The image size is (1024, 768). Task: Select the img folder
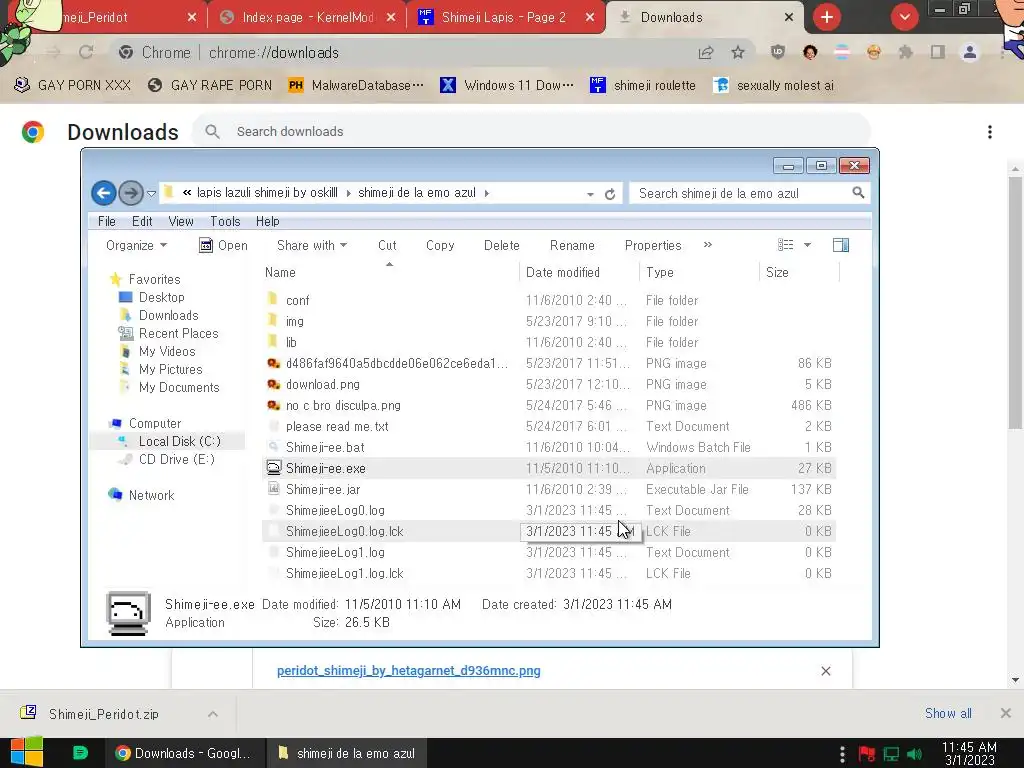[549, 321]
